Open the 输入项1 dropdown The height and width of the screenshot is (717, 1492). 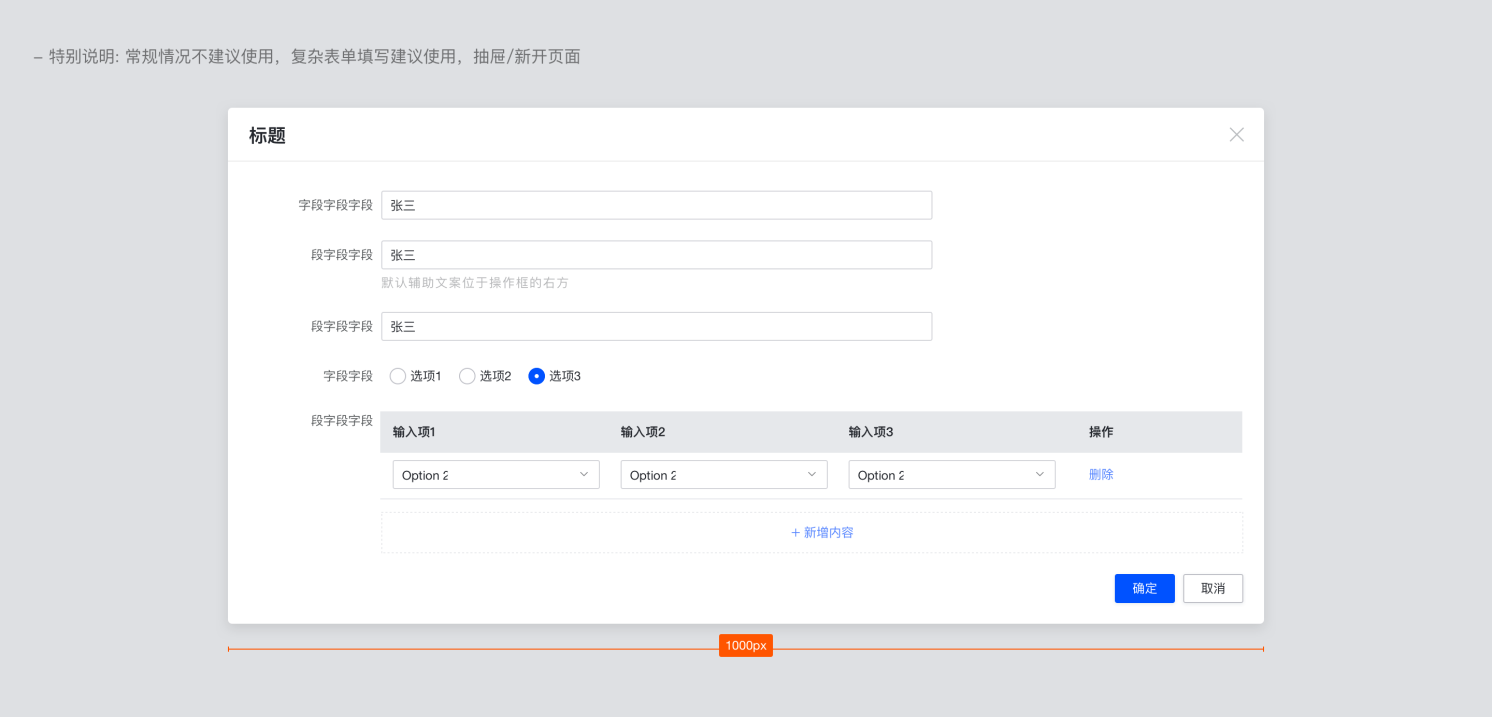tap(496, 475)
